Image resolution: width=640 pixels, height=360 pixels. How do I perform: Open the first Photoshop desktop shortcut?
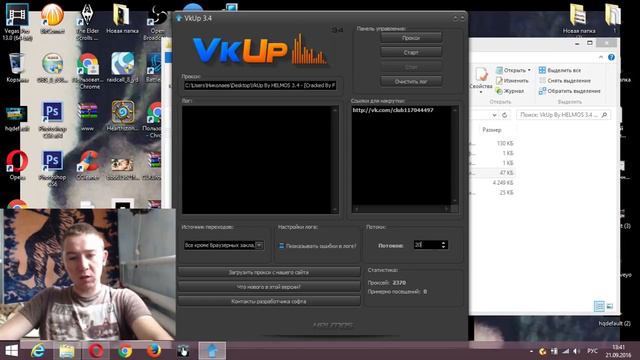tap(52, 119)
